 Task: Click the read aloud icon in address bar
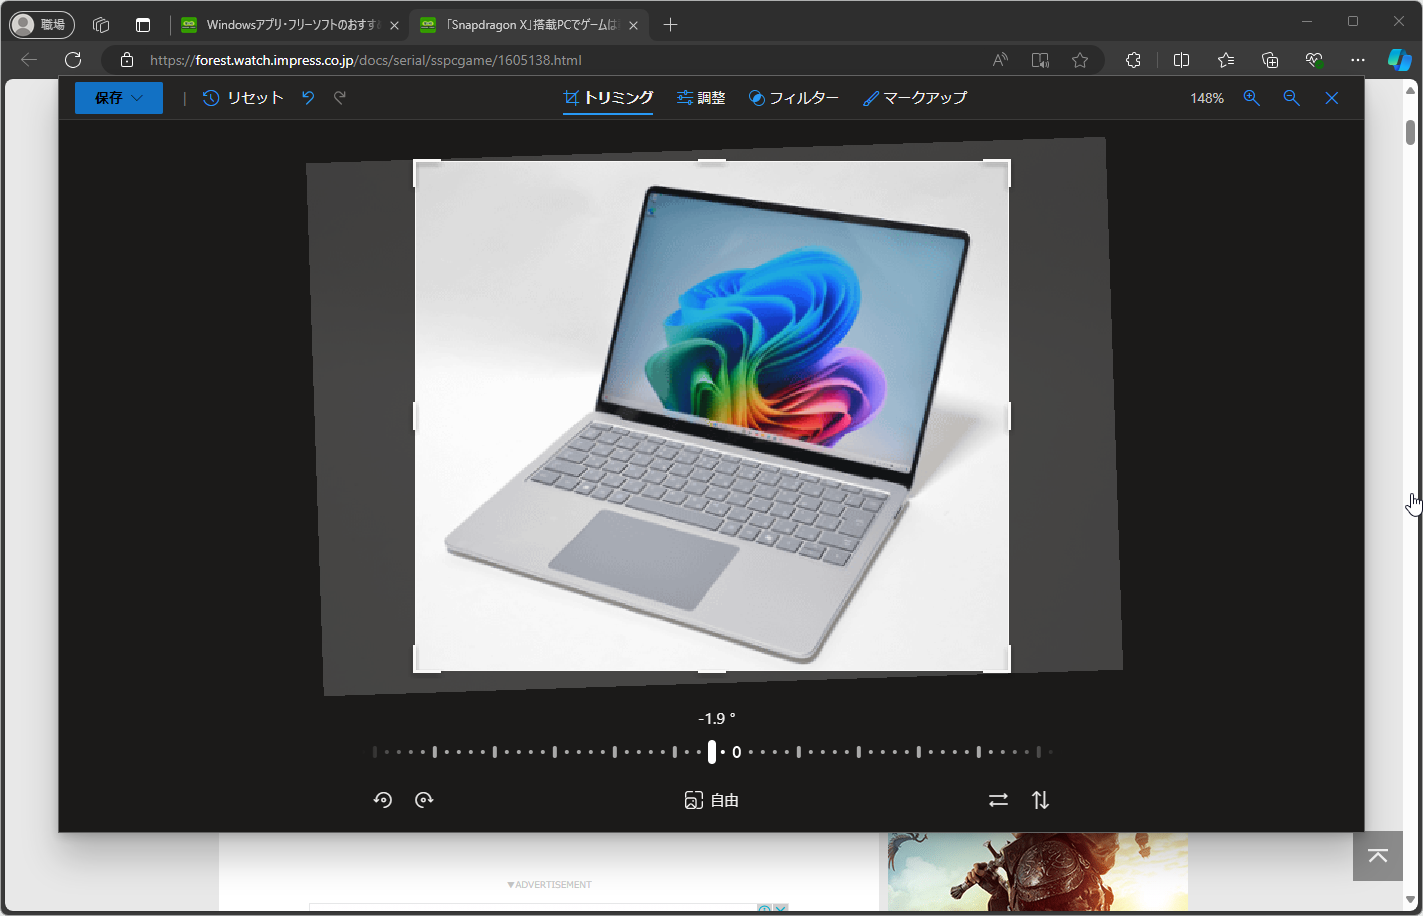tap(1000, 60)
